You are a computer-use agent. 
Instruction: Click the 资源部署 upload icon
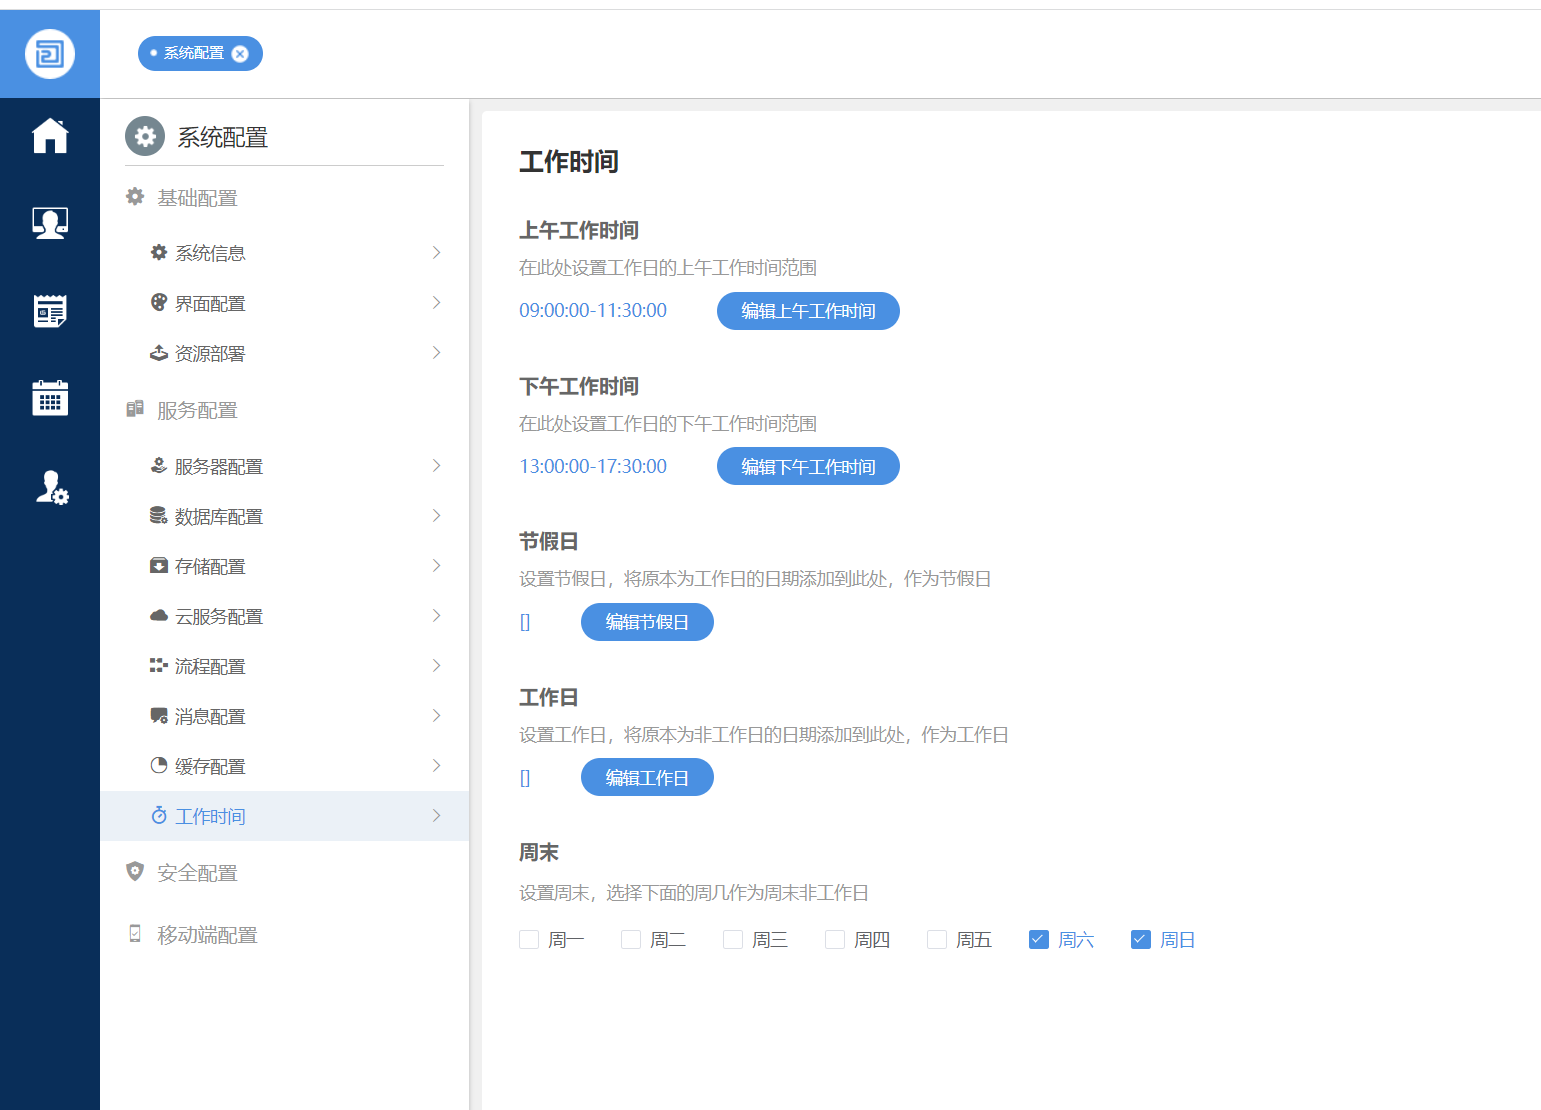(159, 353)
